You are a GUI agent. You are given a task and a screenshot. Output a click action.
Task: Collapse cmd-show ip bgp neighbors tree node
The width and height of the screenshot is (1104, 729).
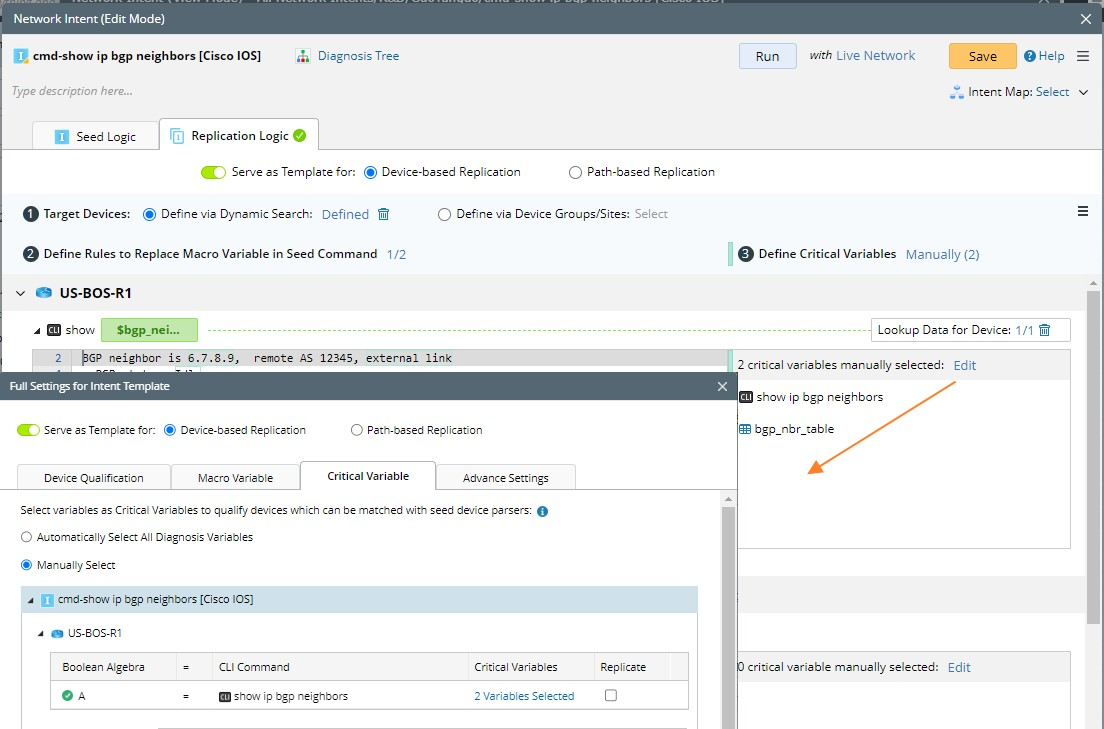[30, 600]
